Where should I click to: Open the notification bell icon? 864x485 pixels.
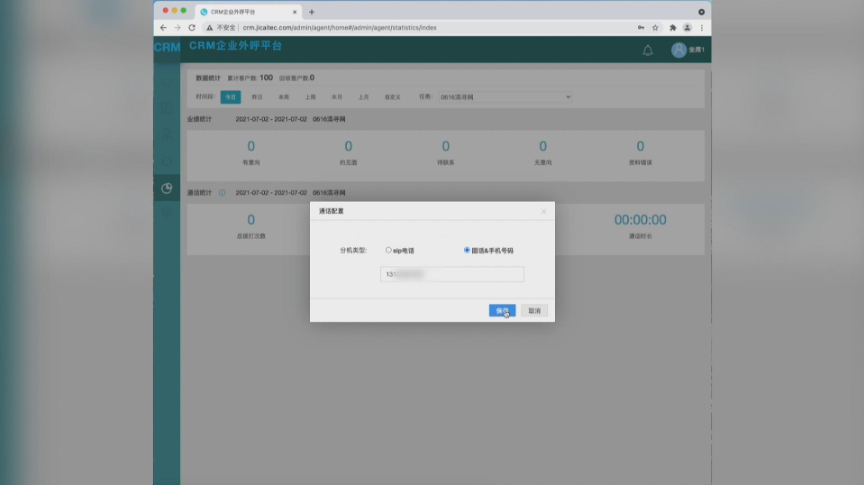pos(648,50)
